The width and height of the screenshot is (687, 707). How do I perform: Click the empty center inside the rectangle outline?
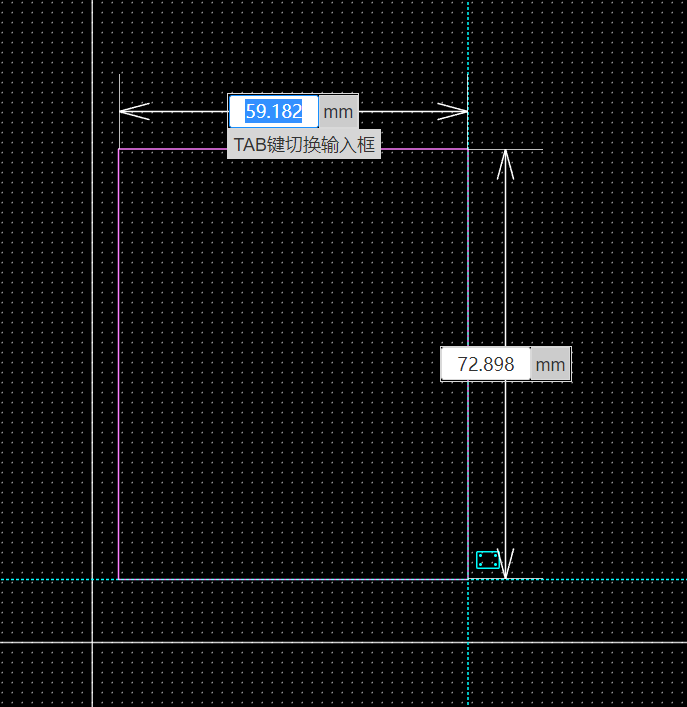293,365
